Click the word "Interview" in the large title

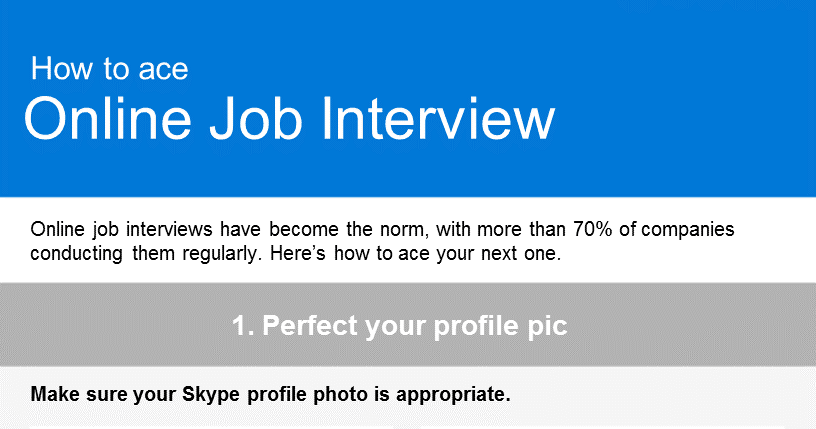(x=438, y=119)
